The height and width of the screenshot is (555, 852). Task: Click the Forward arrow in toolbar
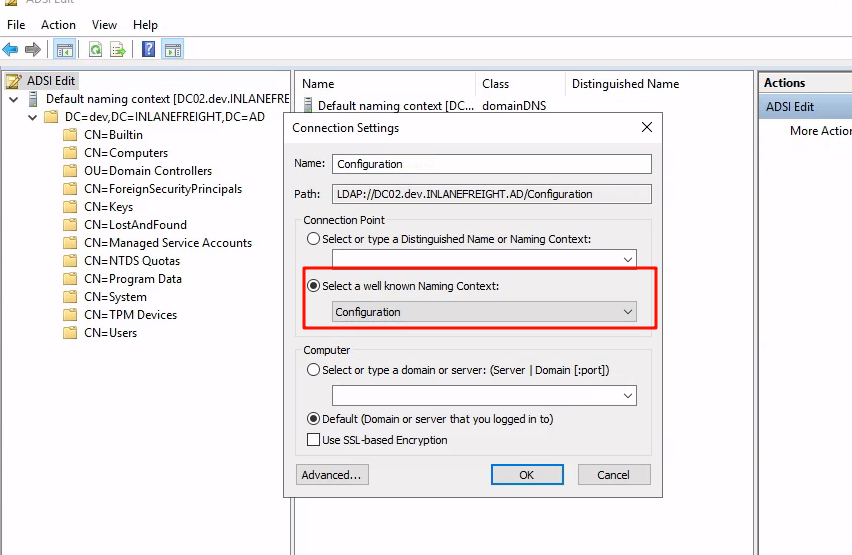(x=33, y=49)
